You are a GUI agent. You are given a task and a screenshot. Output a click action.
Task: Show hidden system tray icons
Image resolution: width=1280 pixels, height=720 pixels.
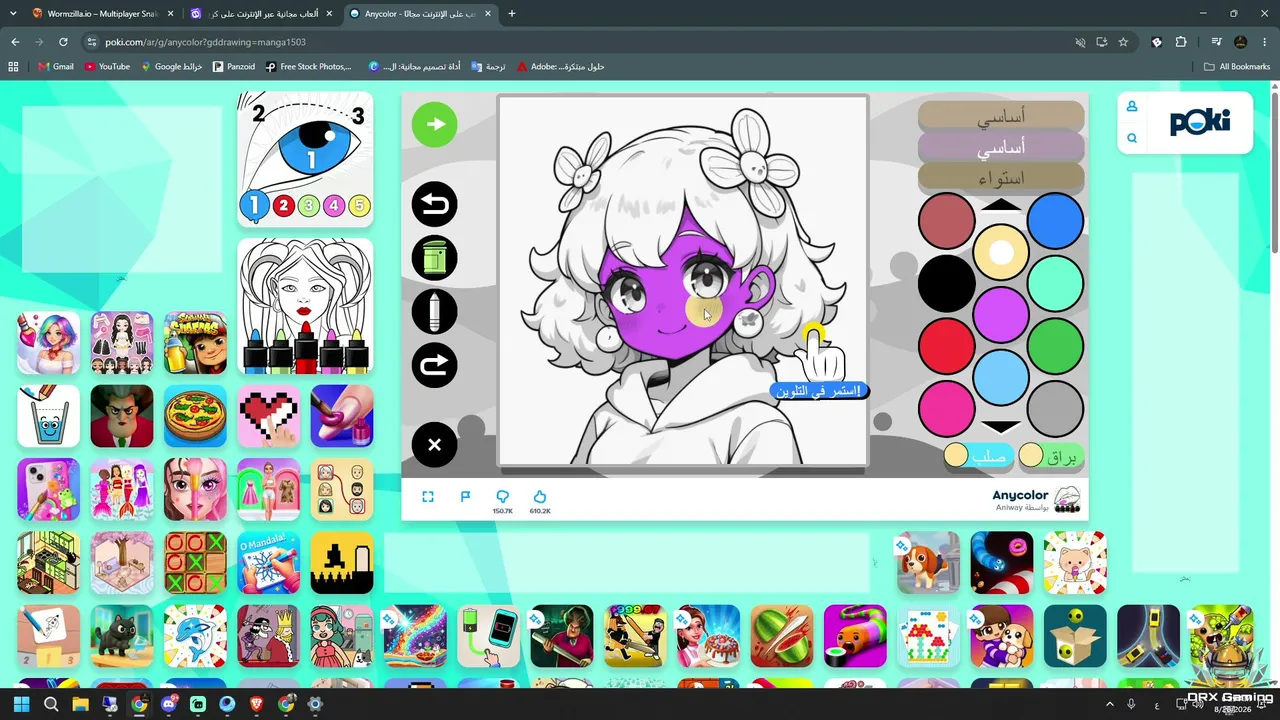(1109, 704)
